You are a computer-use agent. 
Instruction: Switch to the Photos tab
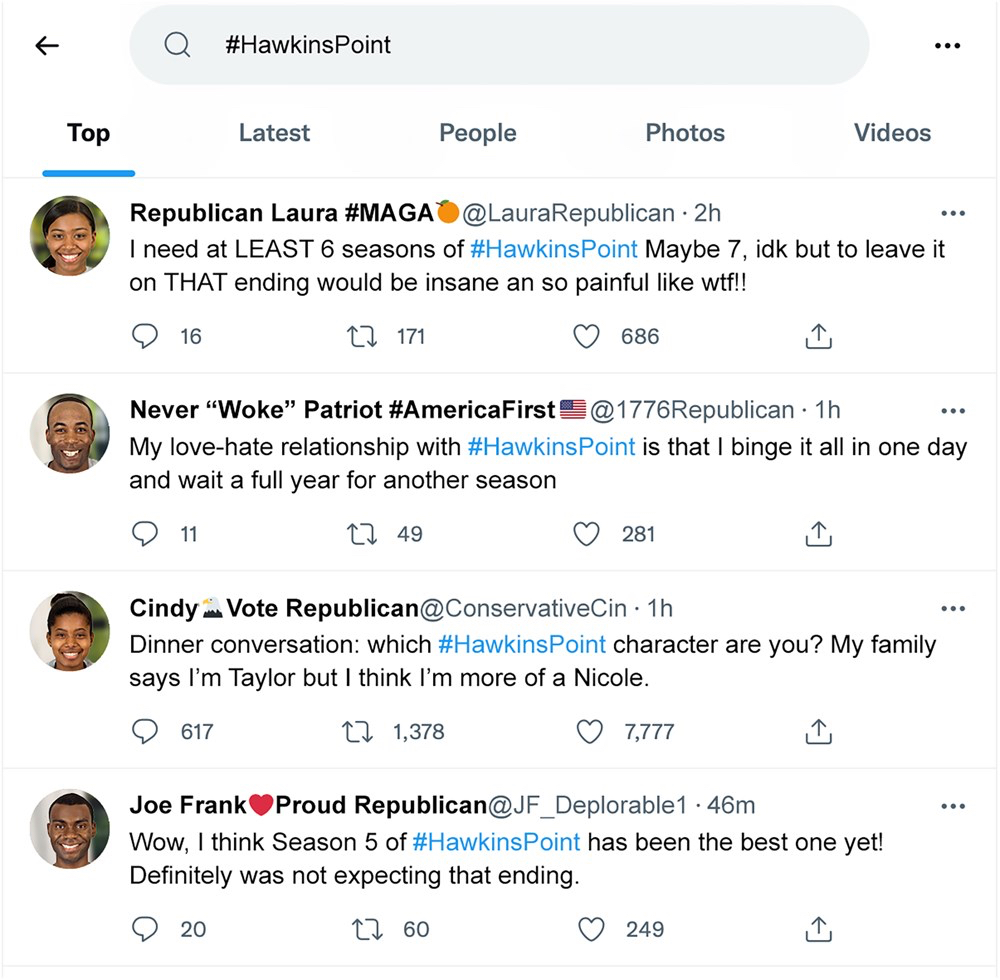685,133
